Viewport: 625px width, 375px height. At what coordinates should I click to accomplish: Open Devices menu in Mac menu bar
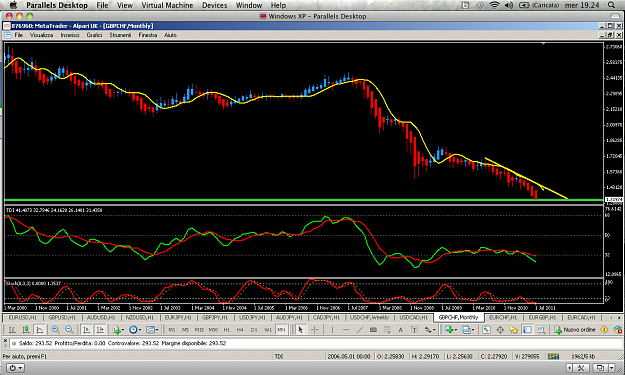tap(214, 5)
